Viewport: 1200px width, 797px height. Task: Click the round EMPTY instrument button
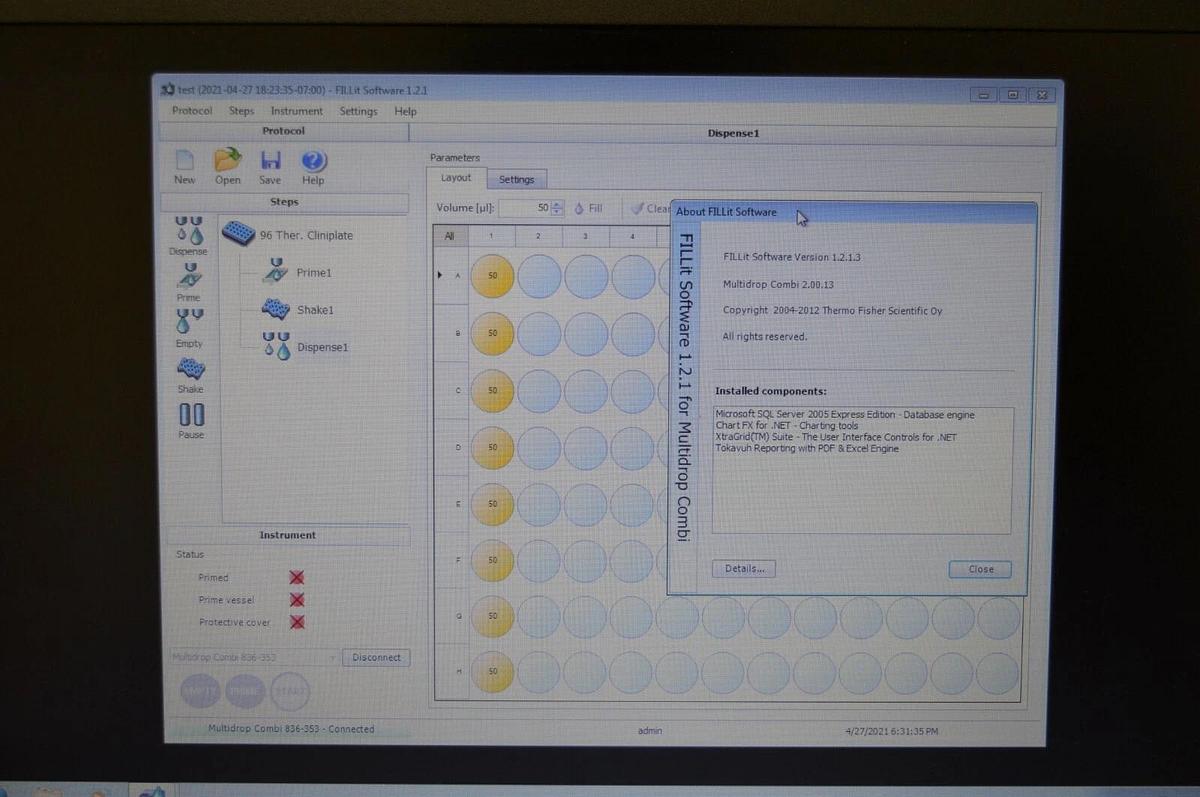pos(199,691)
